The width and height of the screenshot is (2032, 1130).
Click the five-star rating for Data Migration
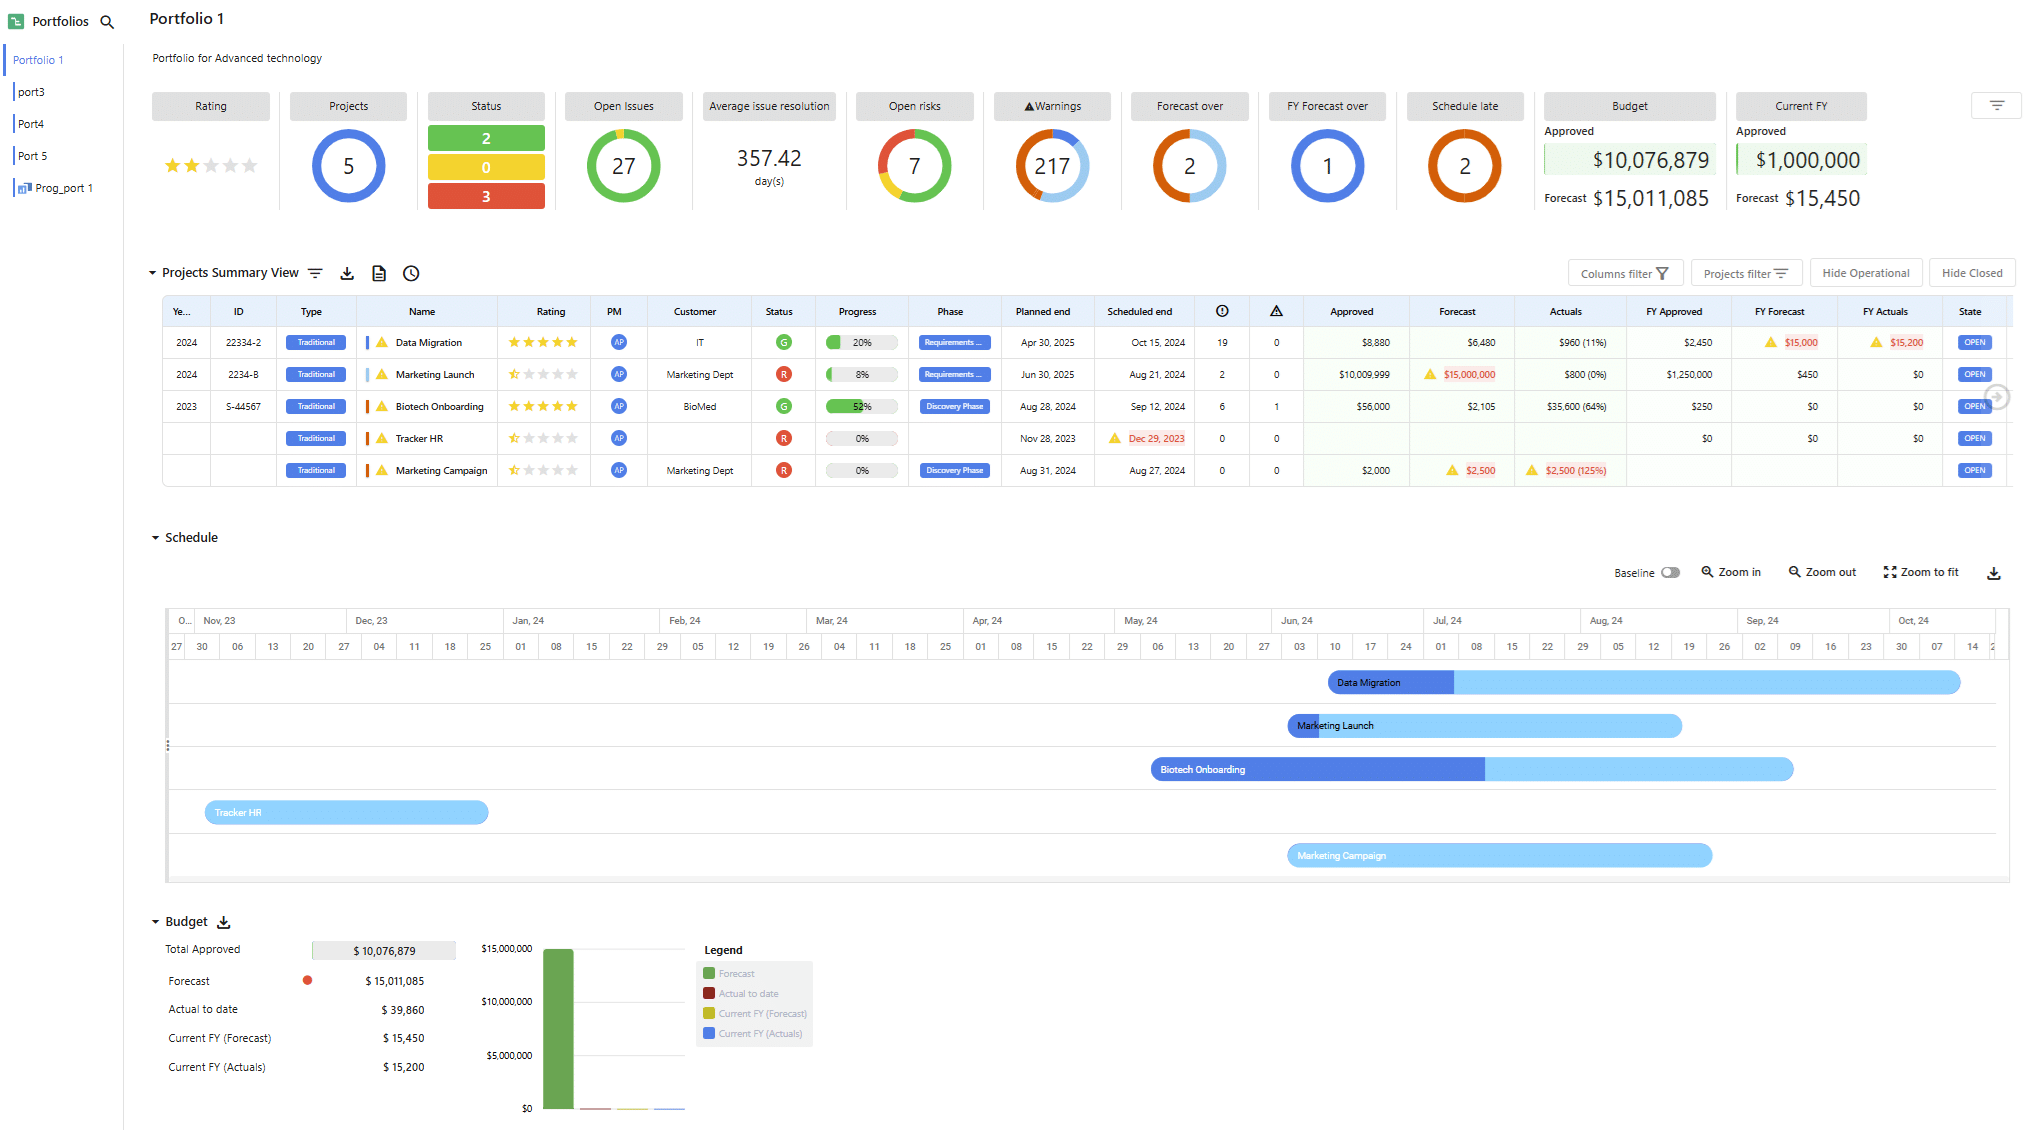(x=543, y=343)
